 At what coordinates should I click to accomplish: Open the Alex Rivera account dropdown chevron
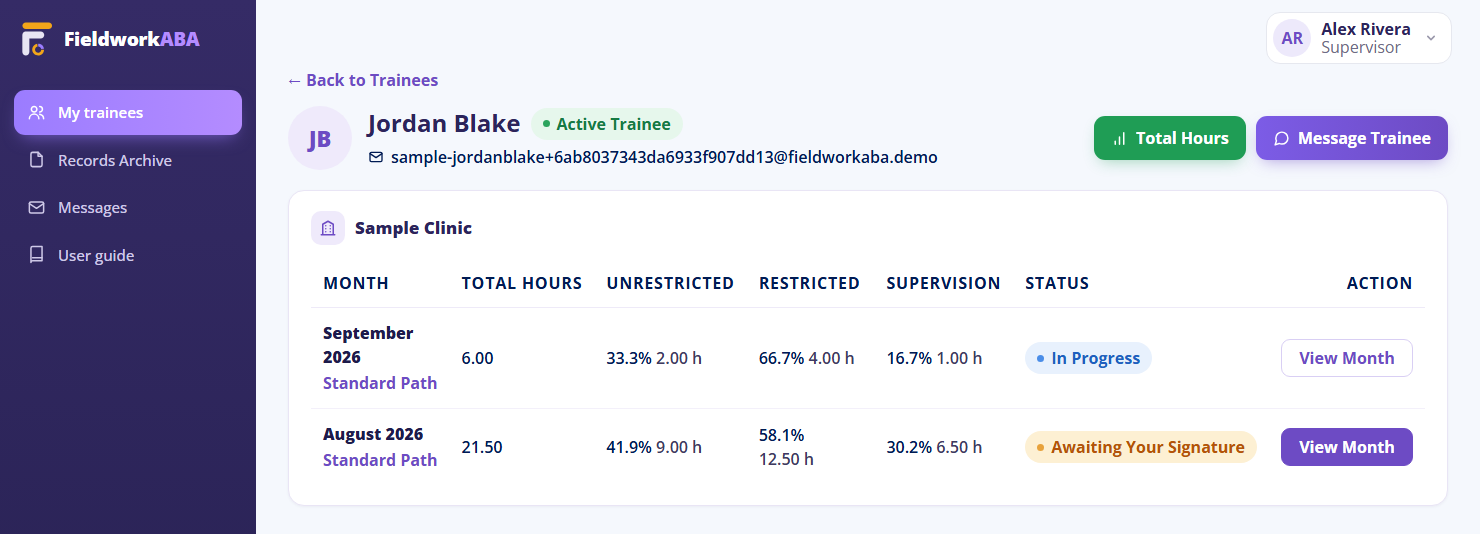[x=1430, y=38]
